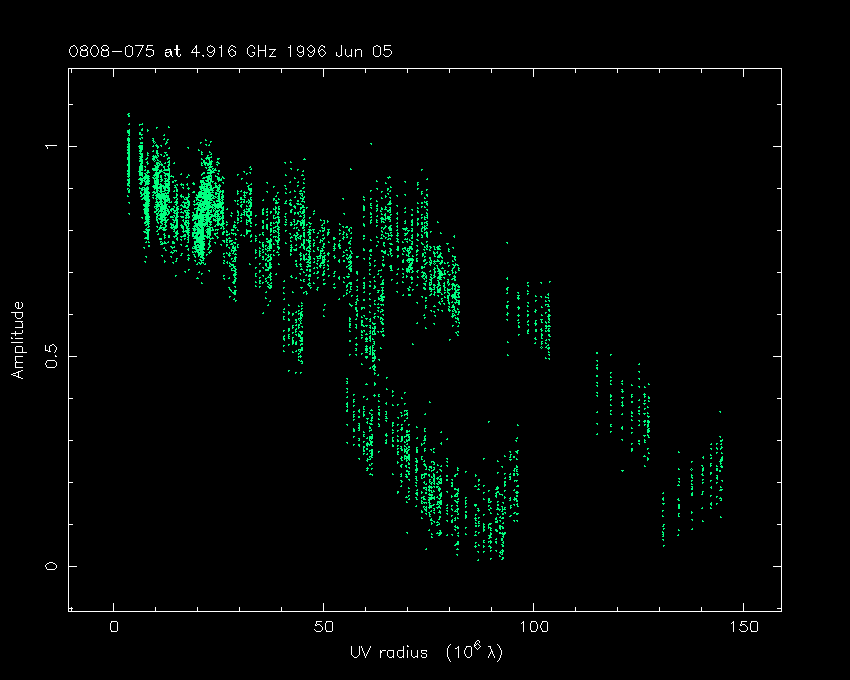The height and width of the screenshot is (680, 850).
Task: Click the x-axis tick label 0
Action: (x=114, y=627)
